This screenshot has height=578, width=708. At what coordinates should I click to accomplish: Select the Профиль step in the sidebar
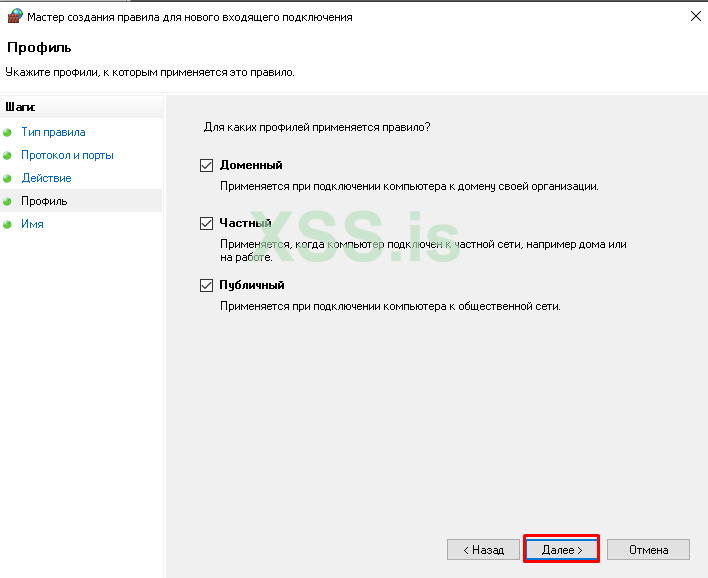coord(44,201)
